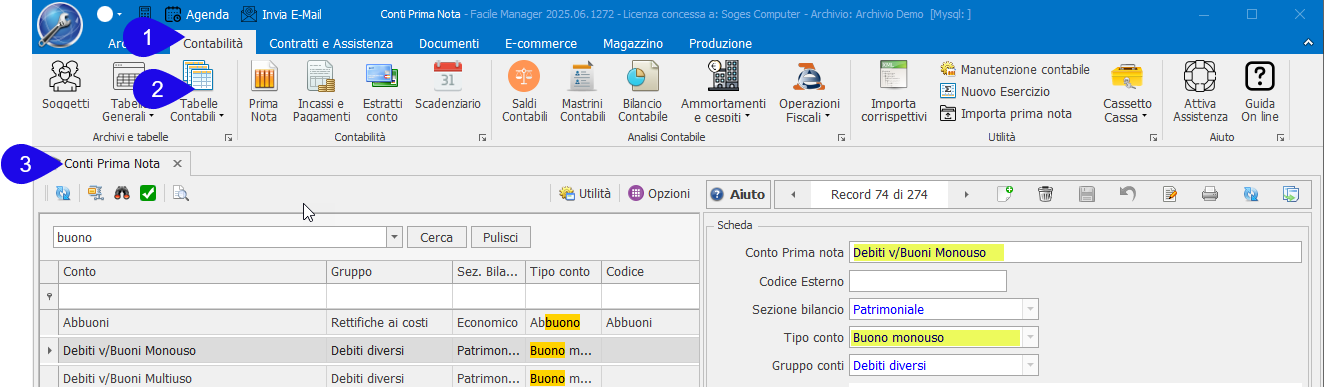This screenshot has width=1324, height=387.
Task: Save the record (floppy disk icon)
Action: tap(1087, 194)
